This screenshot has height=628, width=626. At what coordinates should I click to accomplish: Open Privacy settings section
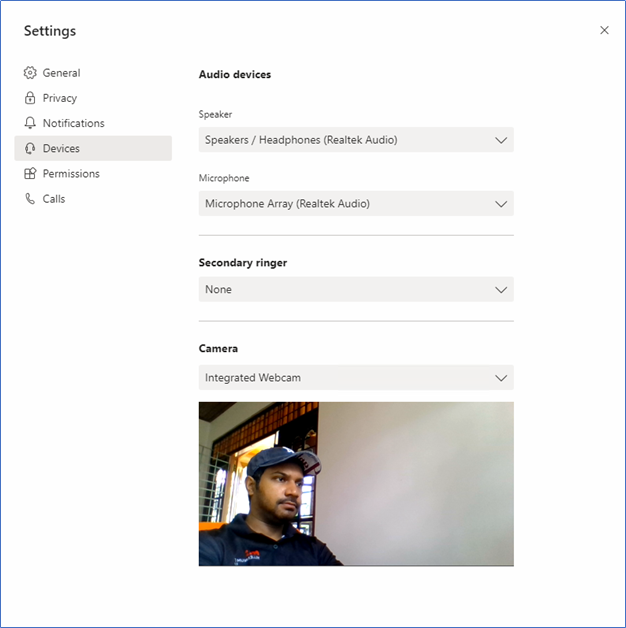click(93, 98)
